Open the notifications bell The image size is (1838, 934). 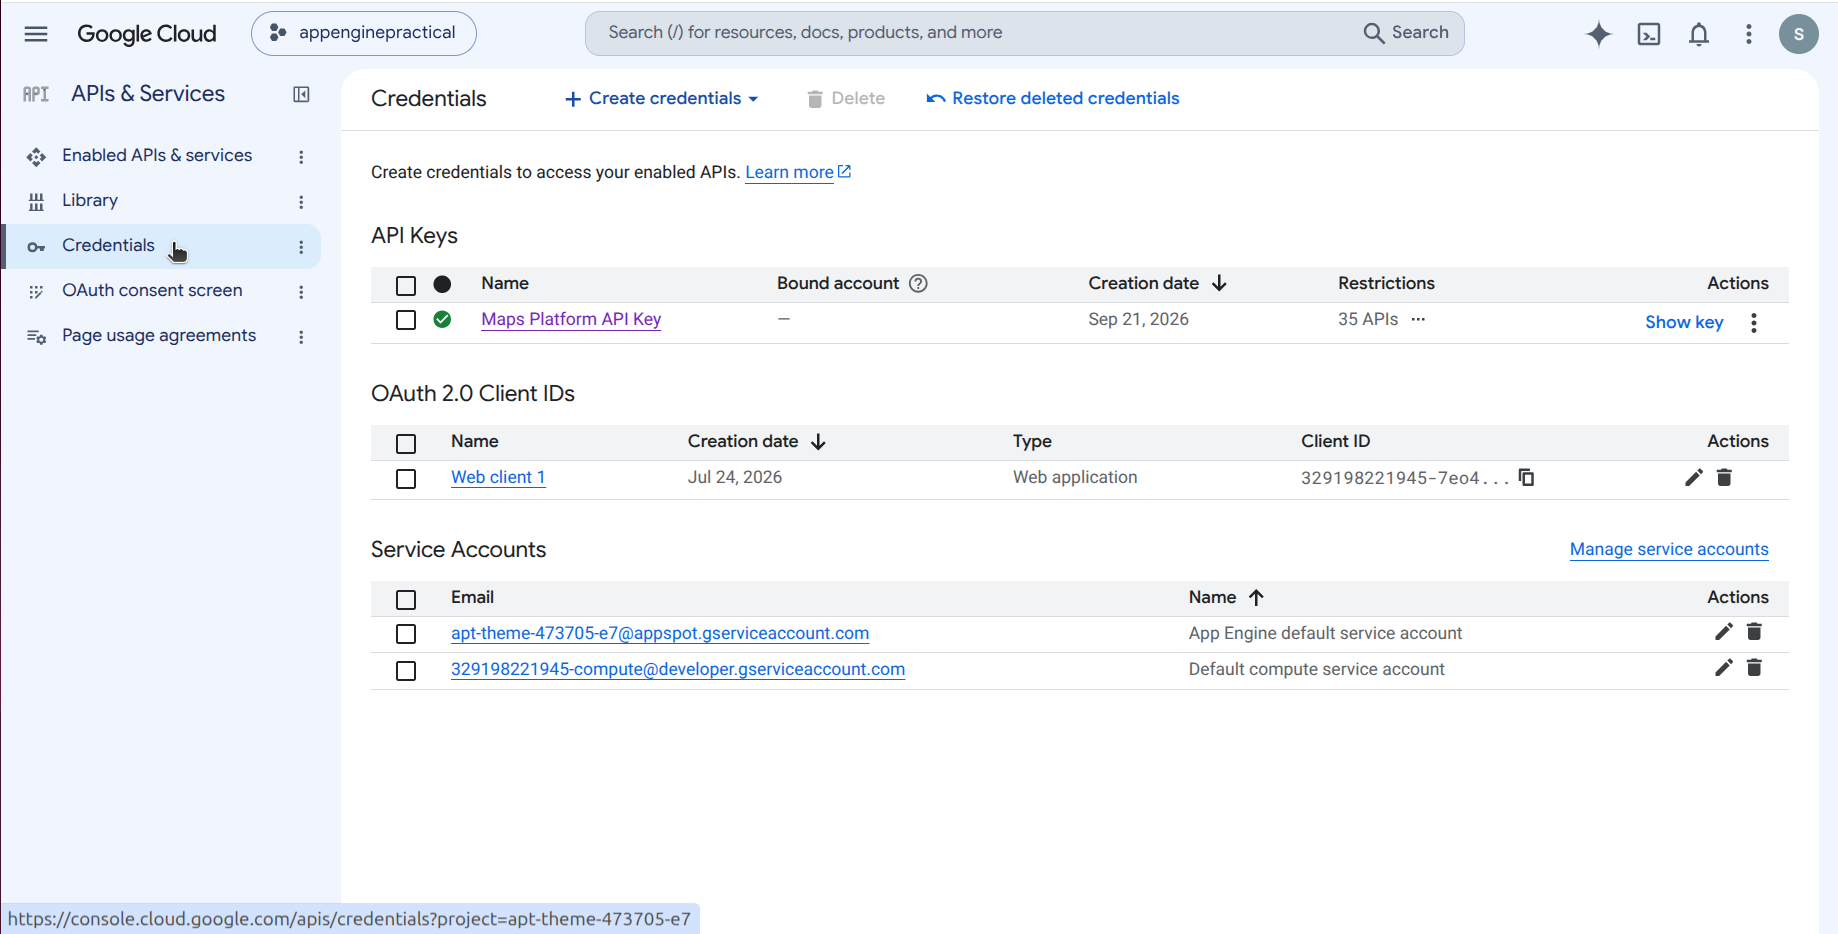click(x=1699, y=34)
